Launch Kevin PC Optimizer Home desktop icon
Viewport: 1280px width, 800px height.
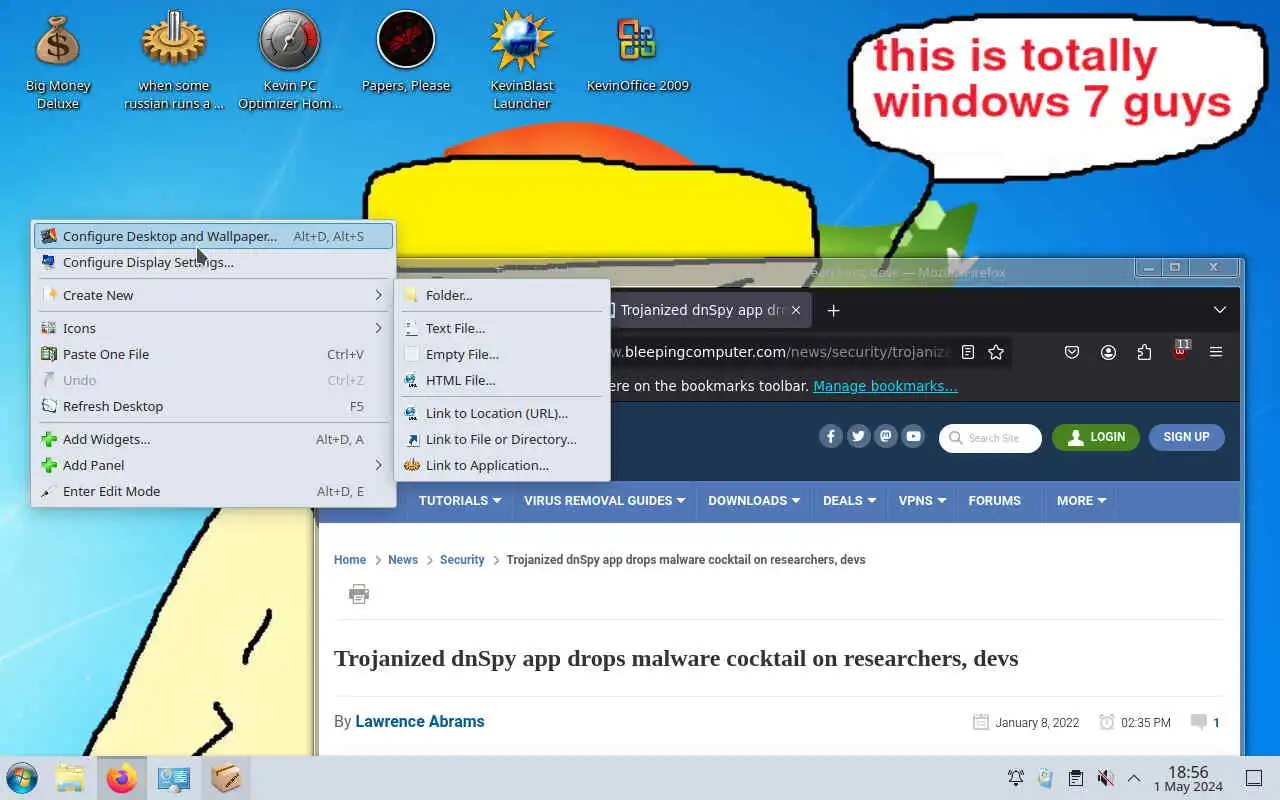click(x=290, y=60)
